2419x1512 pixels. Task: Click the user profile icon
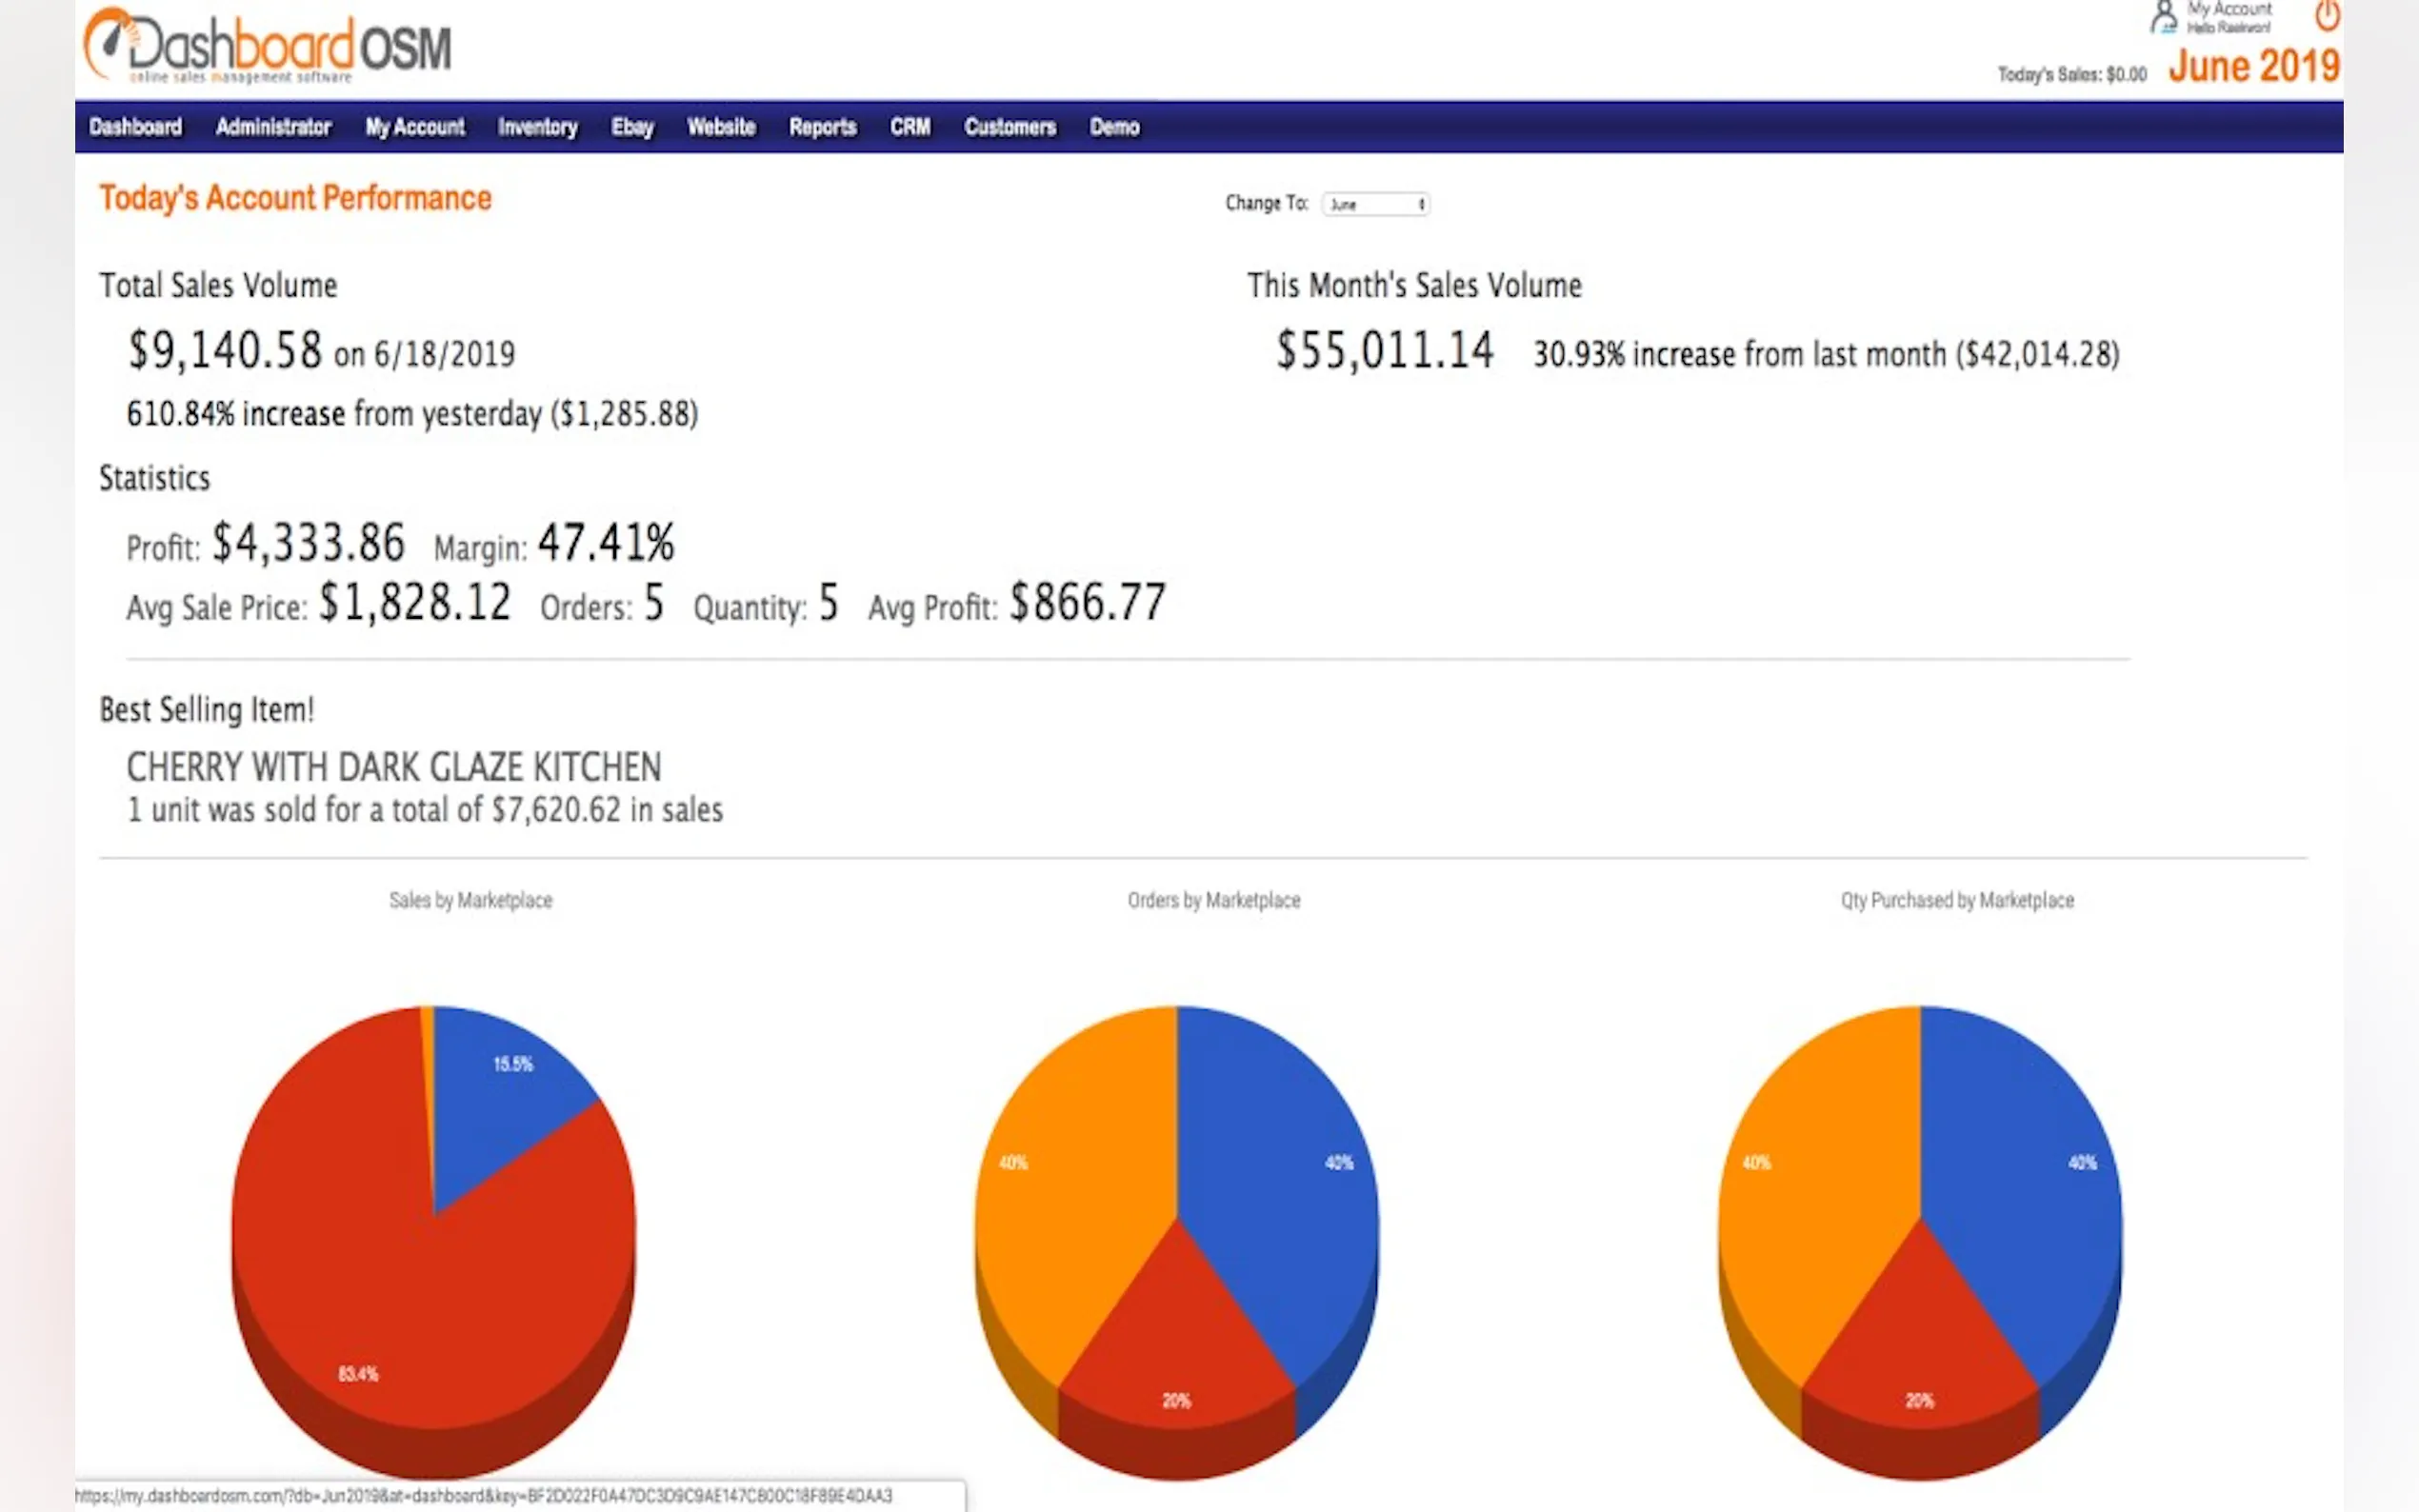tap(2163, 17)
